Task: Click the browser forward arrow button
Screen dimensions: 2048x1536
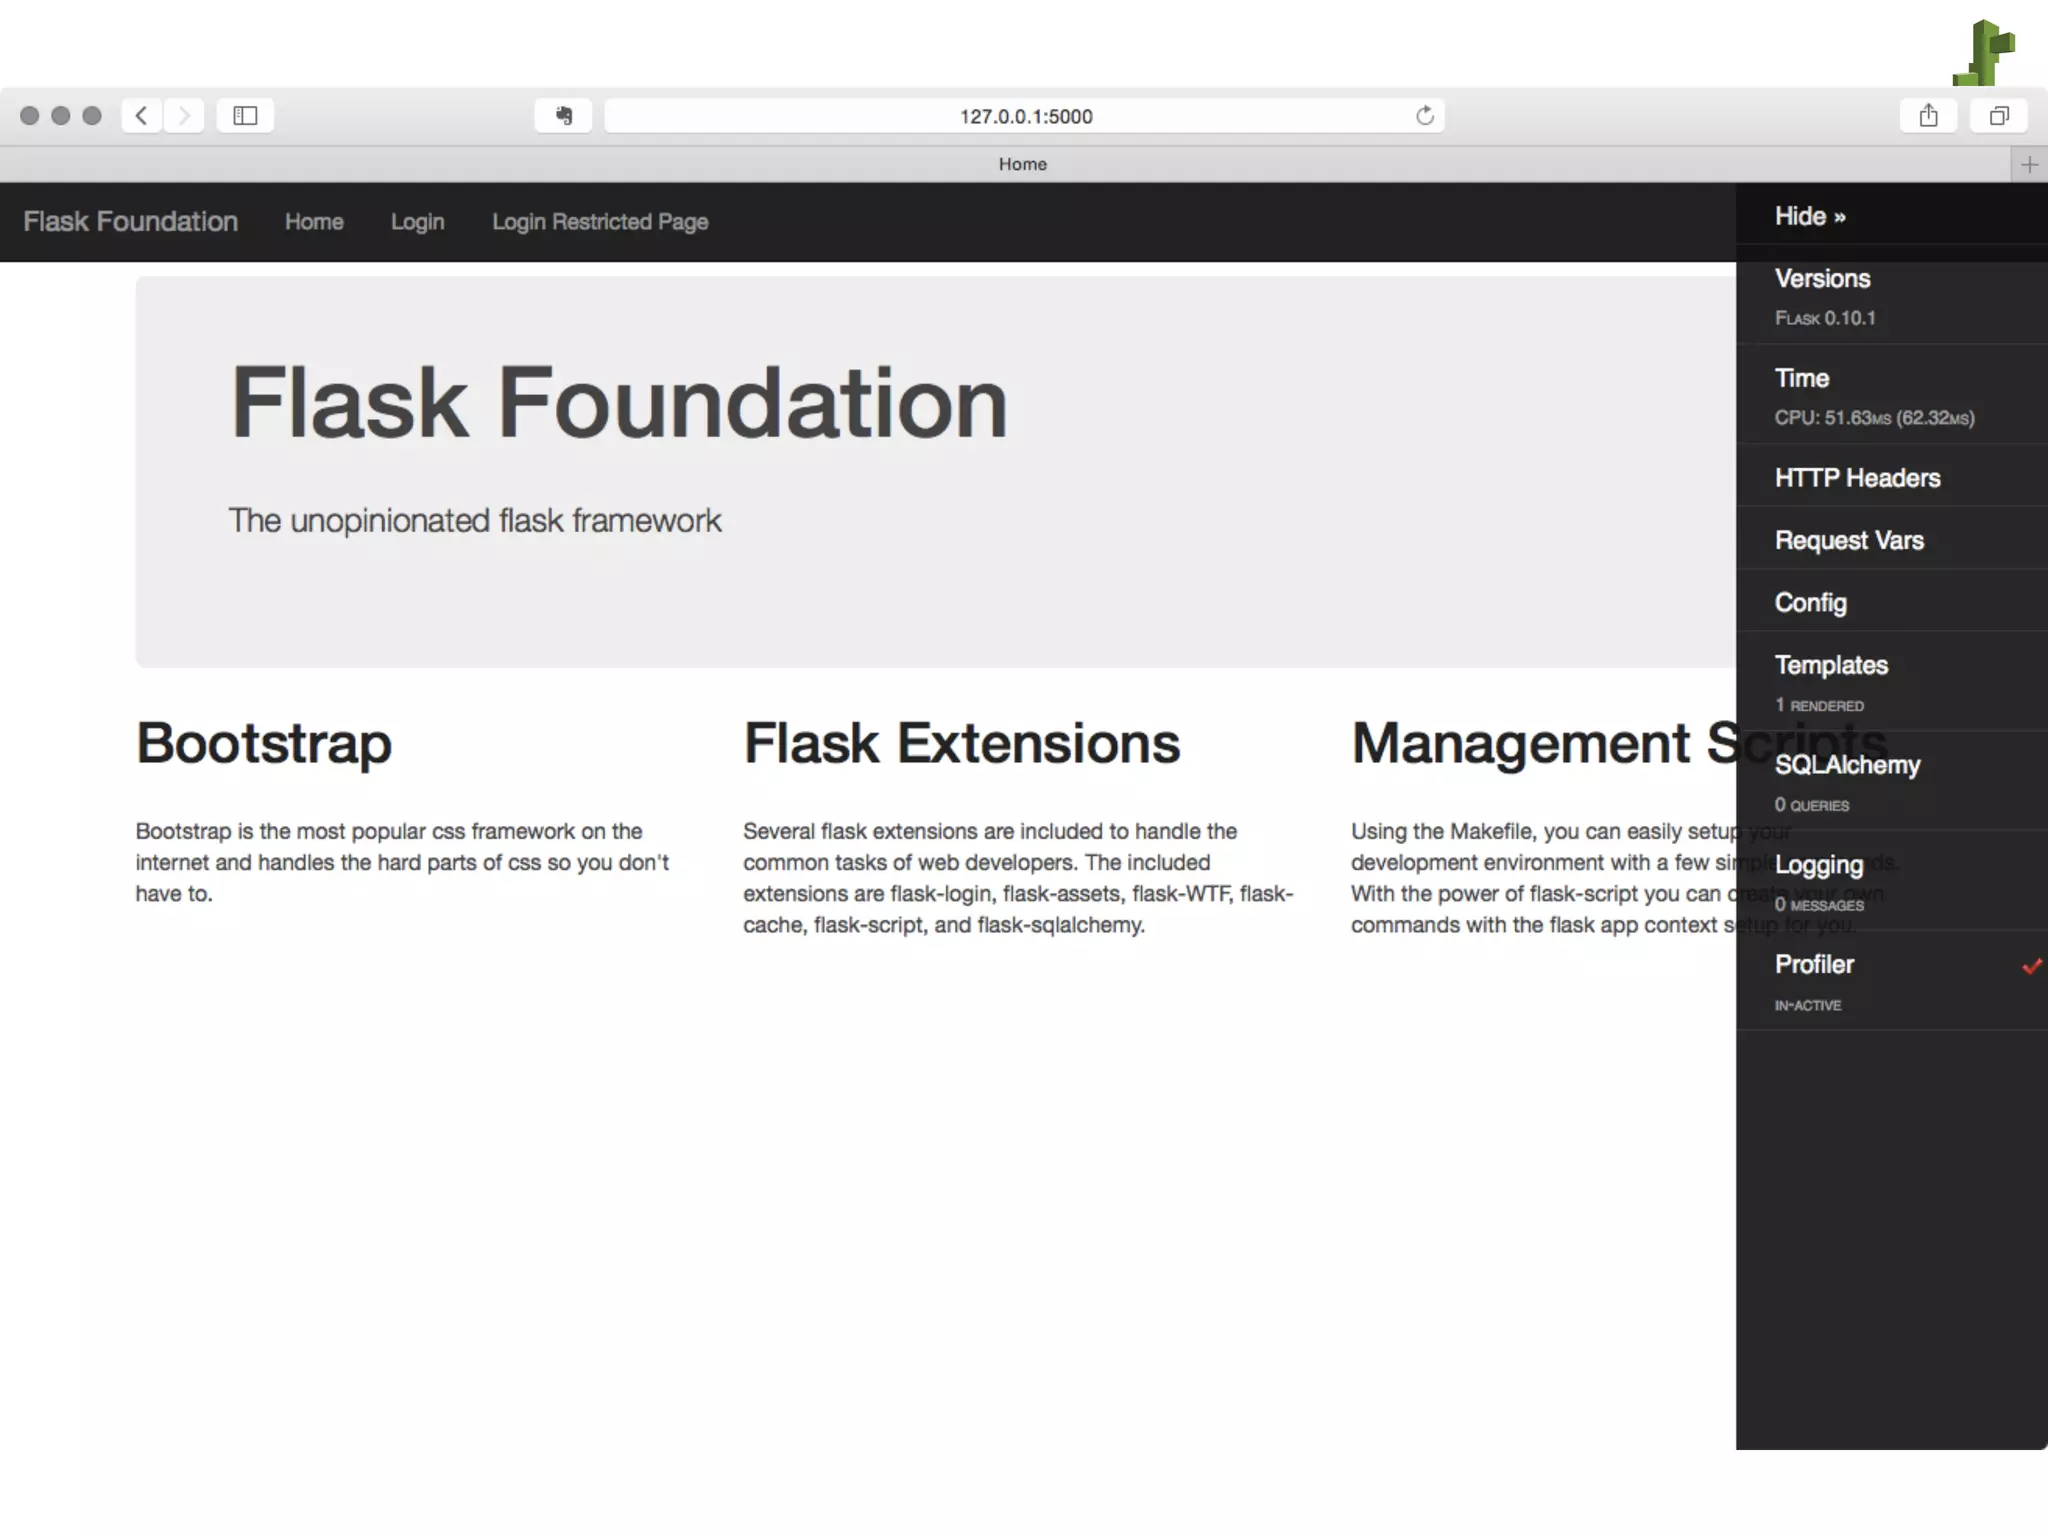Action: (x=184, y=116)
